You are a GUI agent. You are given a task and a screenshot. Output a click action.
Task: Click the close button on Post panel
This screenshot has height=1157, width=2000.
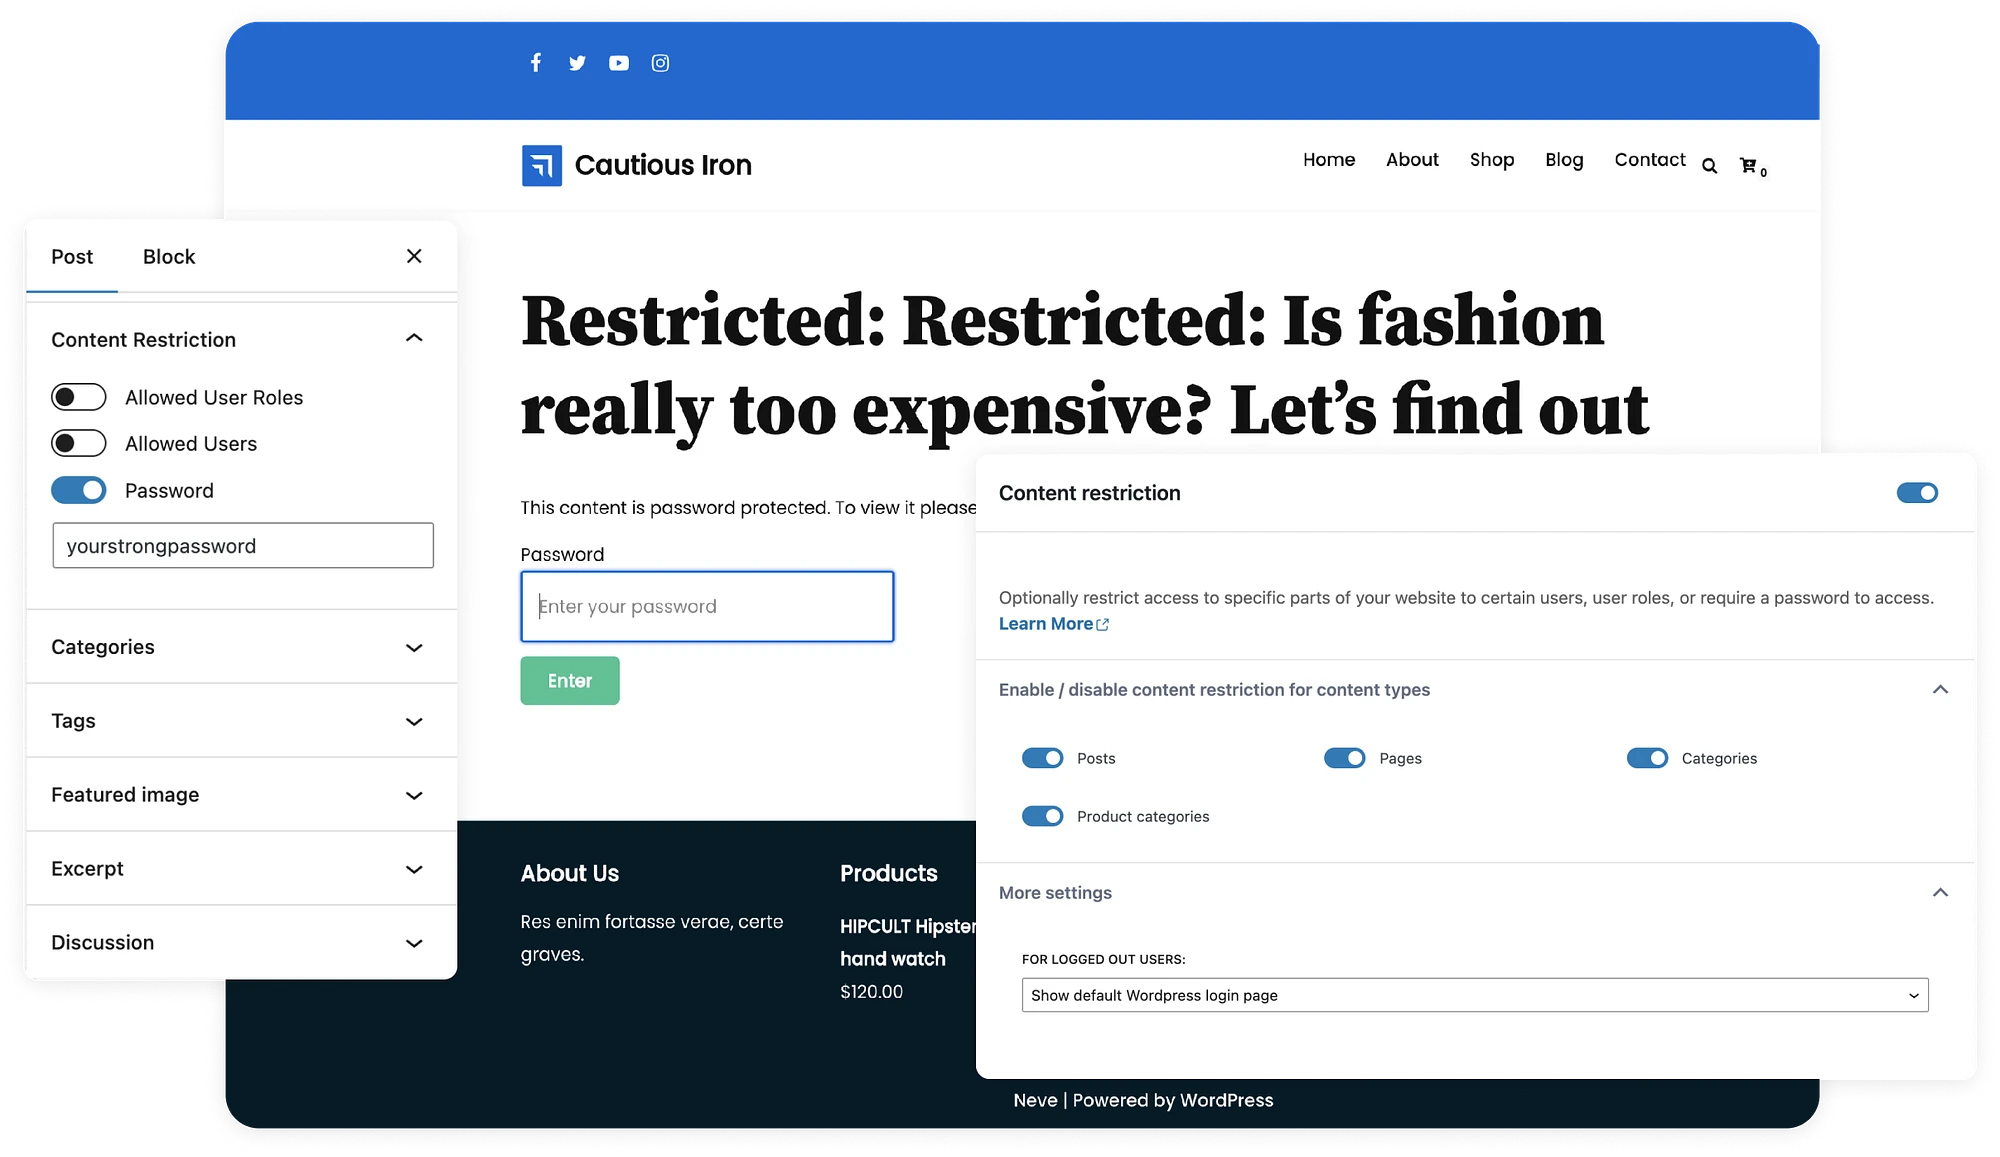pos(415,255)
